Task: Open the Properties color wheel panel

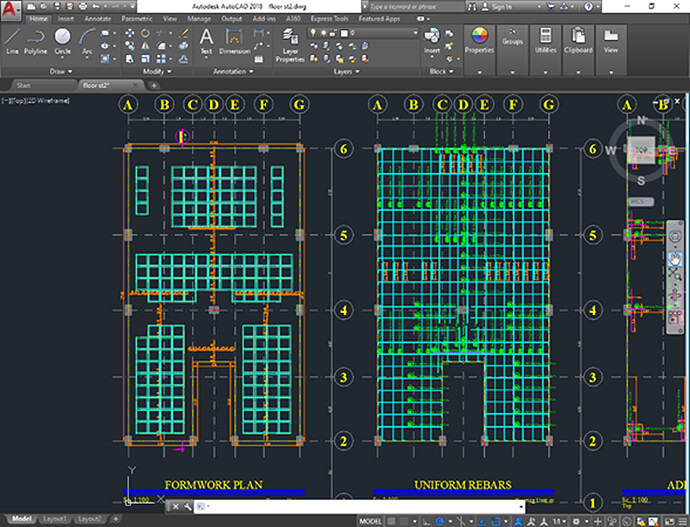Action: [479, 38]
